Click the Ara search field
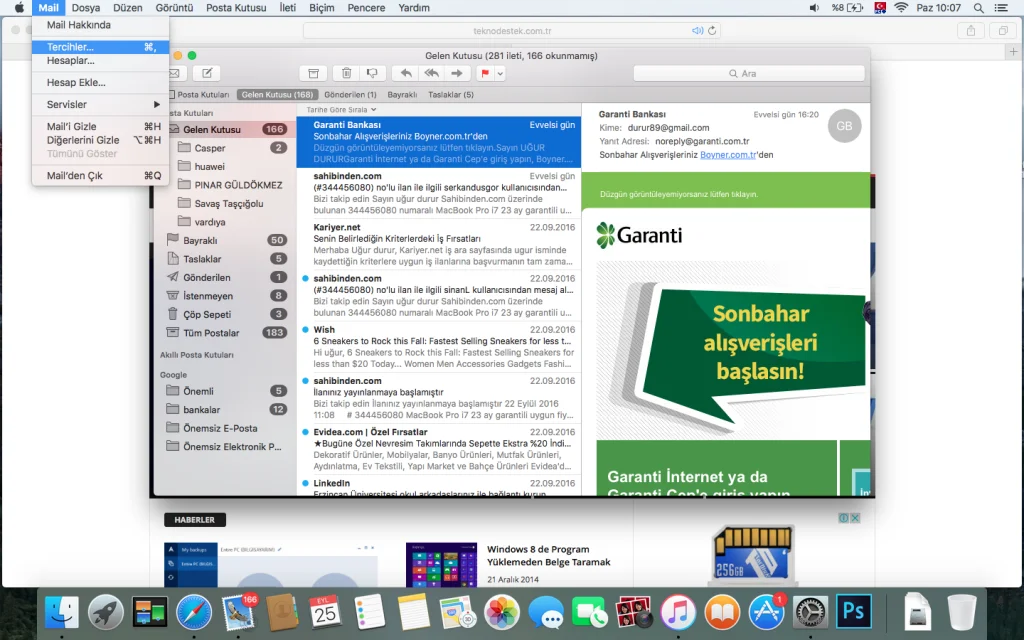The height and width of the screenshot is (640, 1024). click(748, 73)
